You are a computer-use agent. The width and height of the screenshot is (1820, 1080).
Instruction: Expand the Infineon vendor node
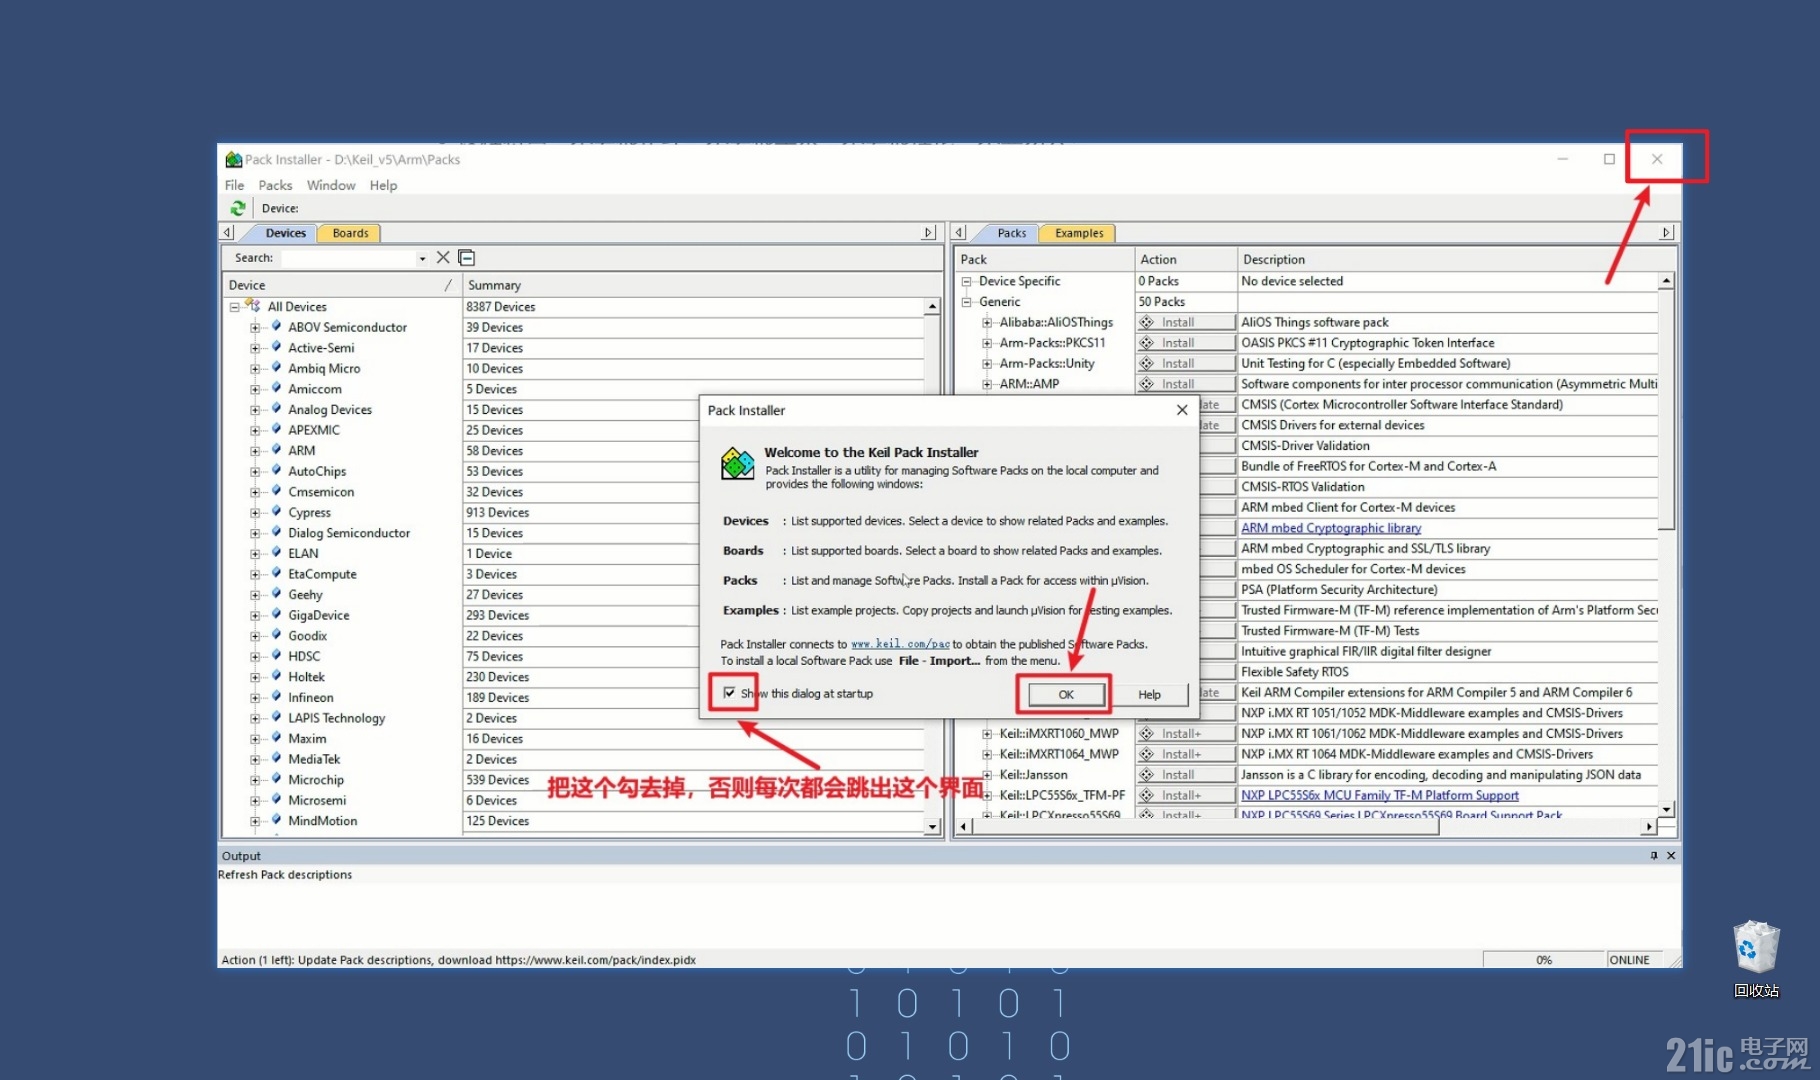(x=255, y=698)
